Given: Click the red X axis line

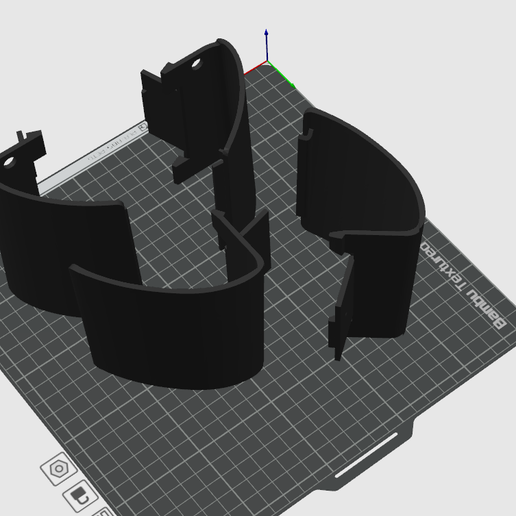Looking at the screenshot, I should tap(255, 68).
